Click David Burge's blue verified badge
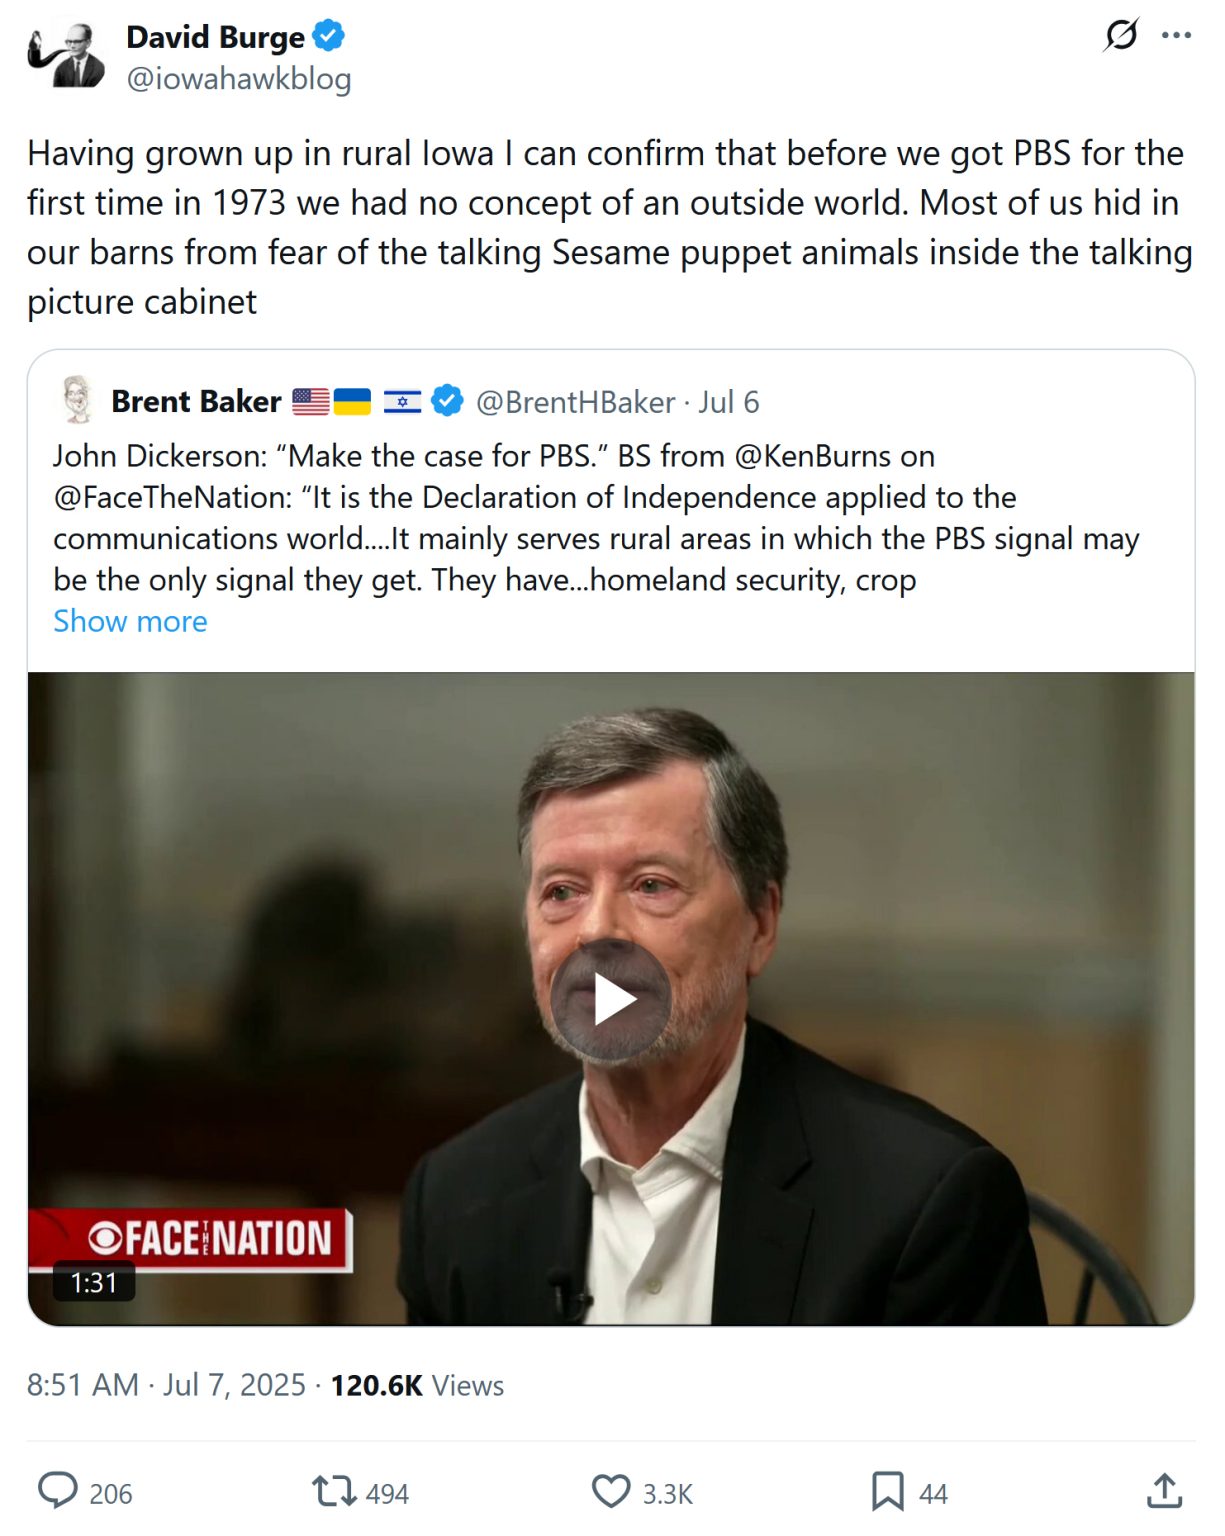Screen dimensions: 1225x1536 (x=329, y=36)
